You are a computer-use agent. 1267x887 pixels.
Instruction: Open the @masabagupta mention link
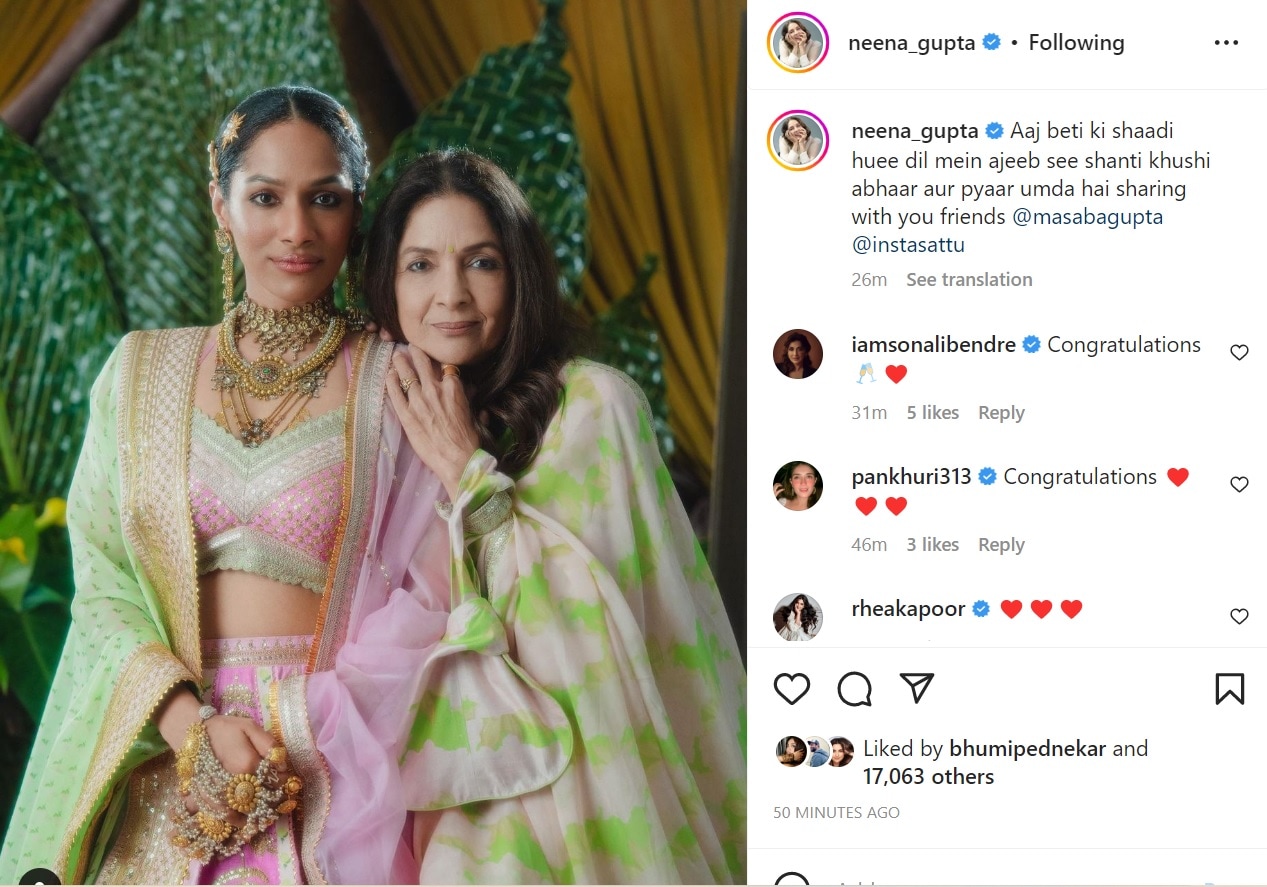pyautogui.click(x=1088, y=217)
